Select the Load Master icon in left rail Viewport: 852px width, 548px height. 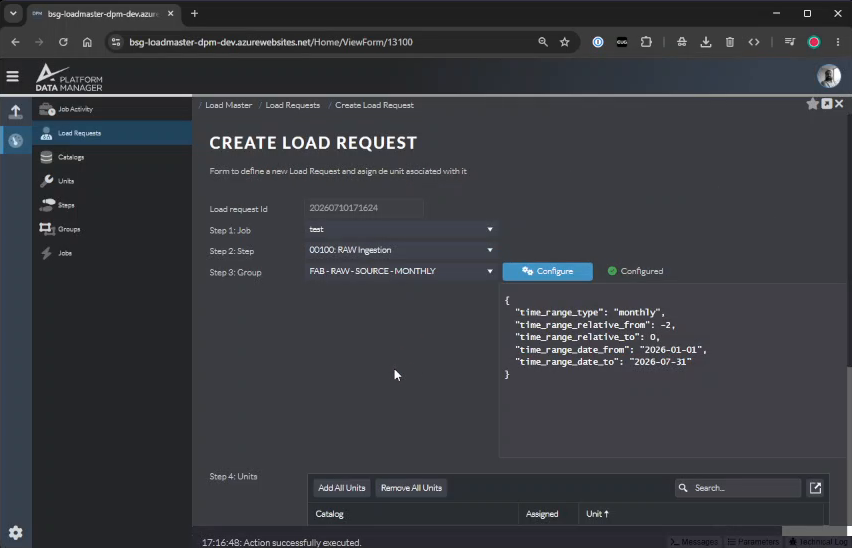(16, 141)
